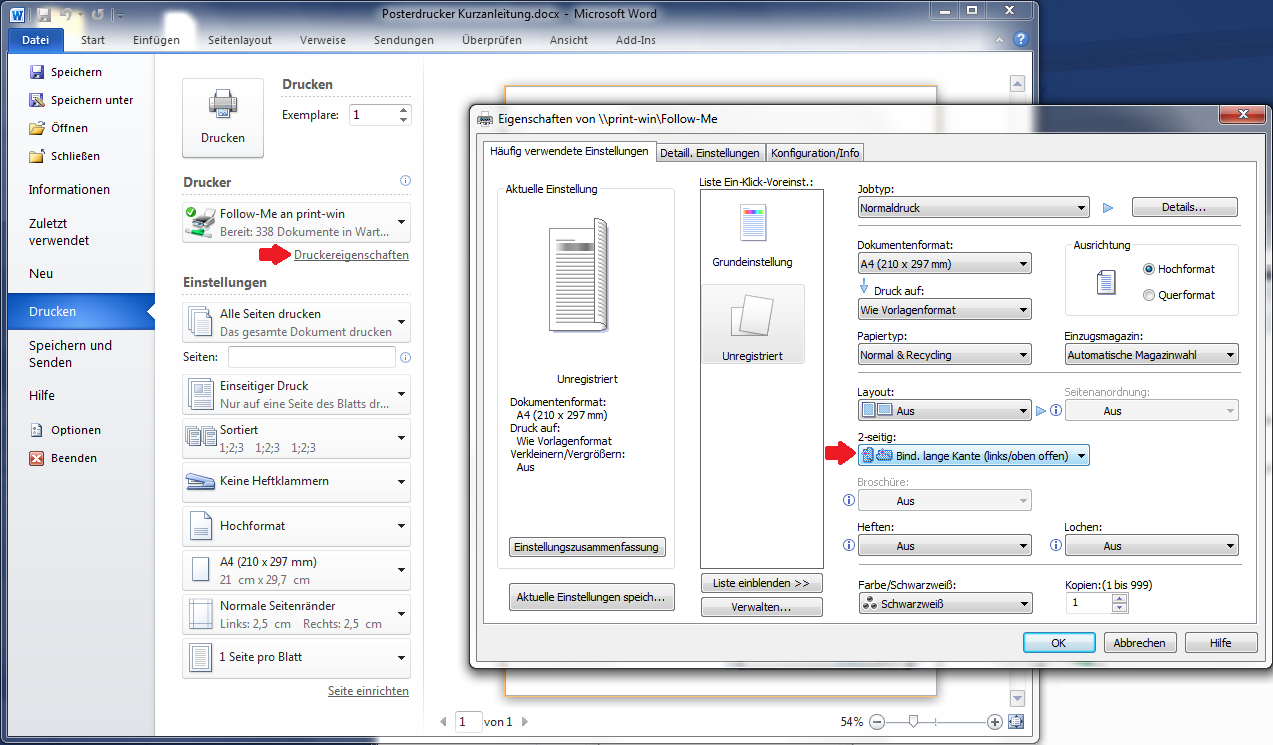The image size is (1273, 745).
Task: Select the Hochformat radio button under Ausrichtung
Action: pyautogui.click(x=1149, y=269)
